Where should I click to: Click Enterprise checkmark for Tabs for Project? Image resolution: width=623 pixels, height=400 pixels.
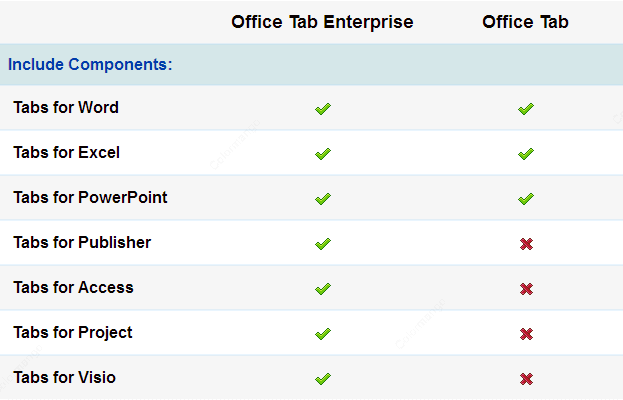coord(323,334)
